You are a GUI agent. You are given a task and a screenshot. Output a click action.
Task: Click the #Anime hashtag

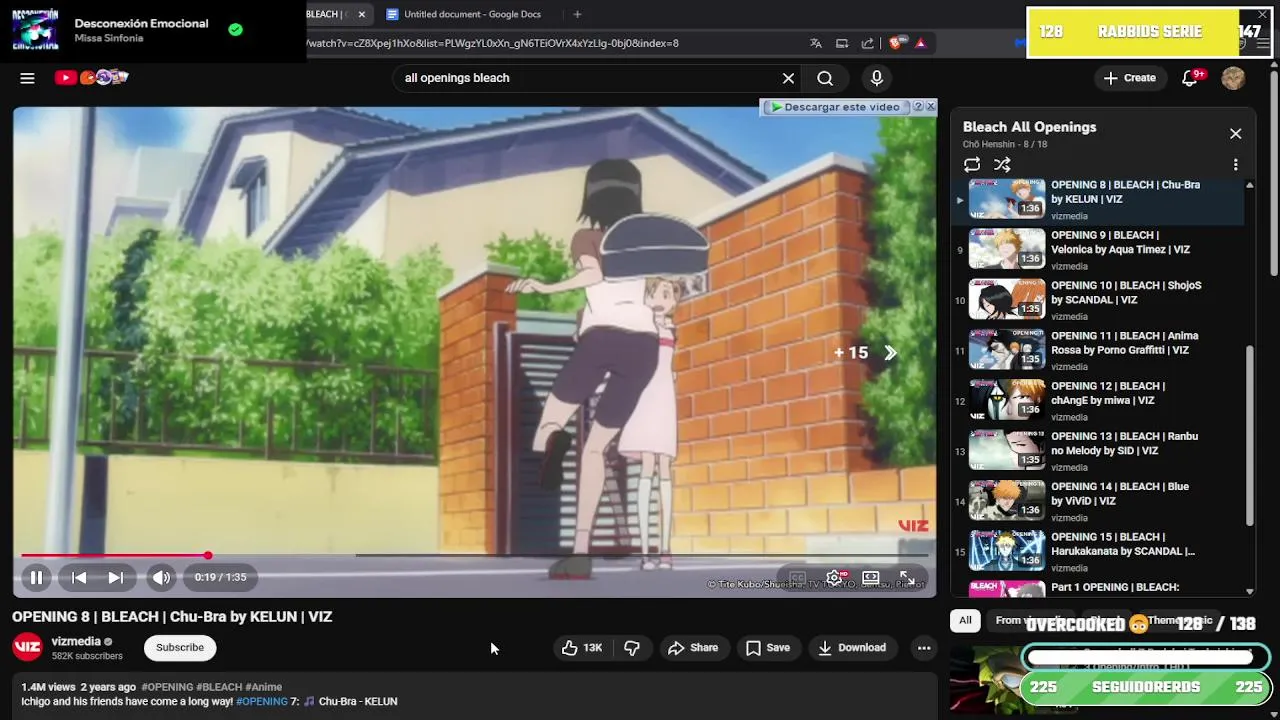264,687
